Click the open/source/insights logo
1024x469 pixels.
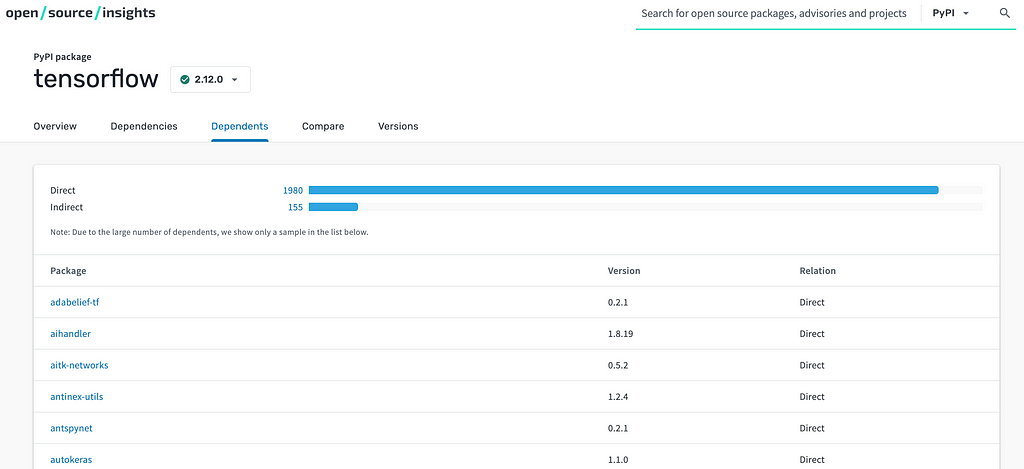(x=80, y=12)
